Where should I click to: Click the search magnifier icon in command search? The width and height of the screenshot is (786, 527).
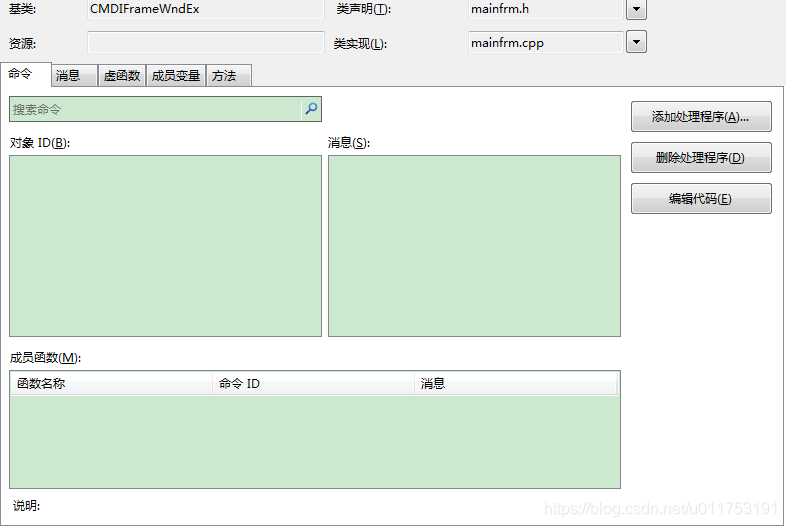311,109
